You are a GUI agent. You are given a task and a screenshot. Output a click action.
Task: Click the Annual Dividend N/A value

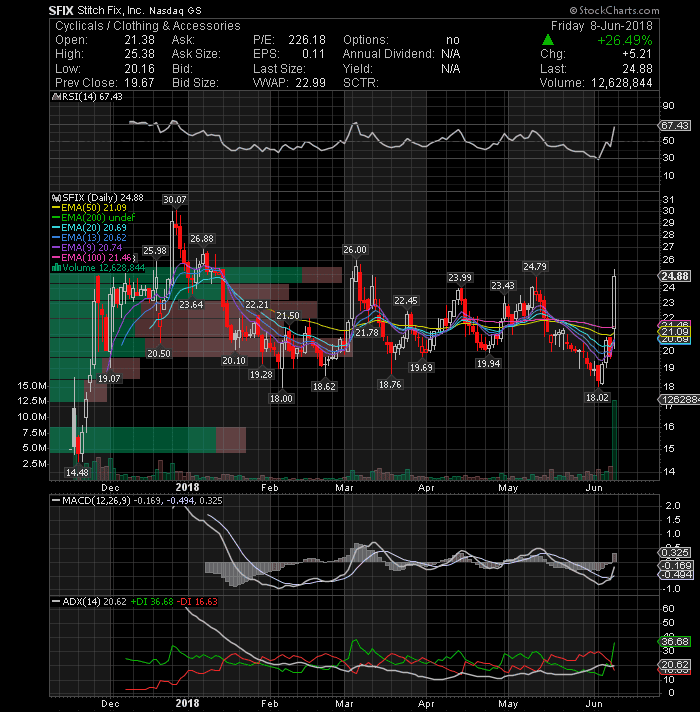pos(450,54)
